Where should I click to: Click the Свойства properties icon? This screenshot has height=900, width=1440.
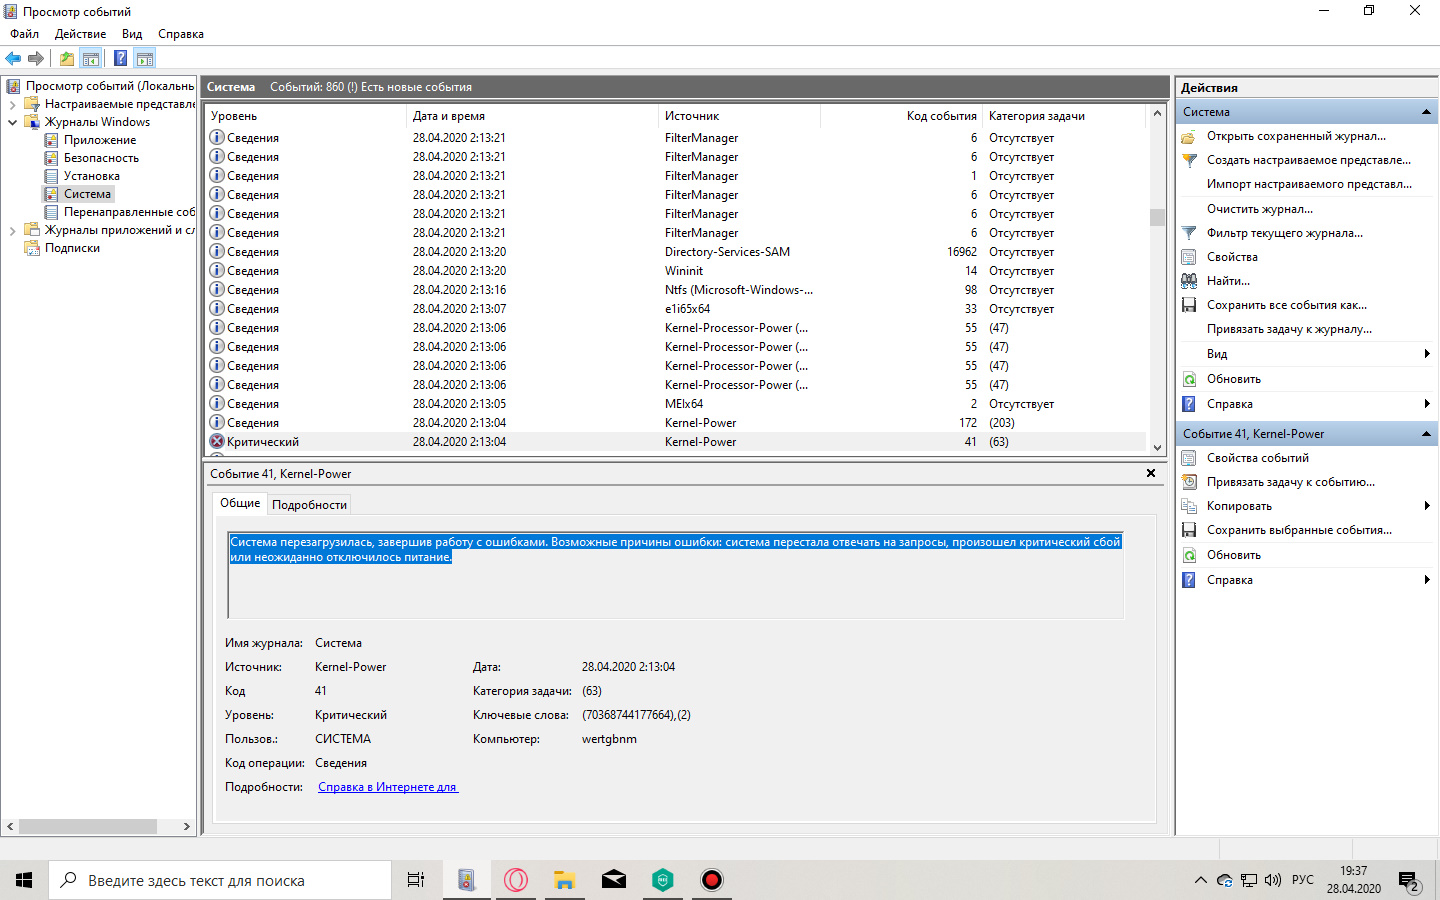point(1189,257)
